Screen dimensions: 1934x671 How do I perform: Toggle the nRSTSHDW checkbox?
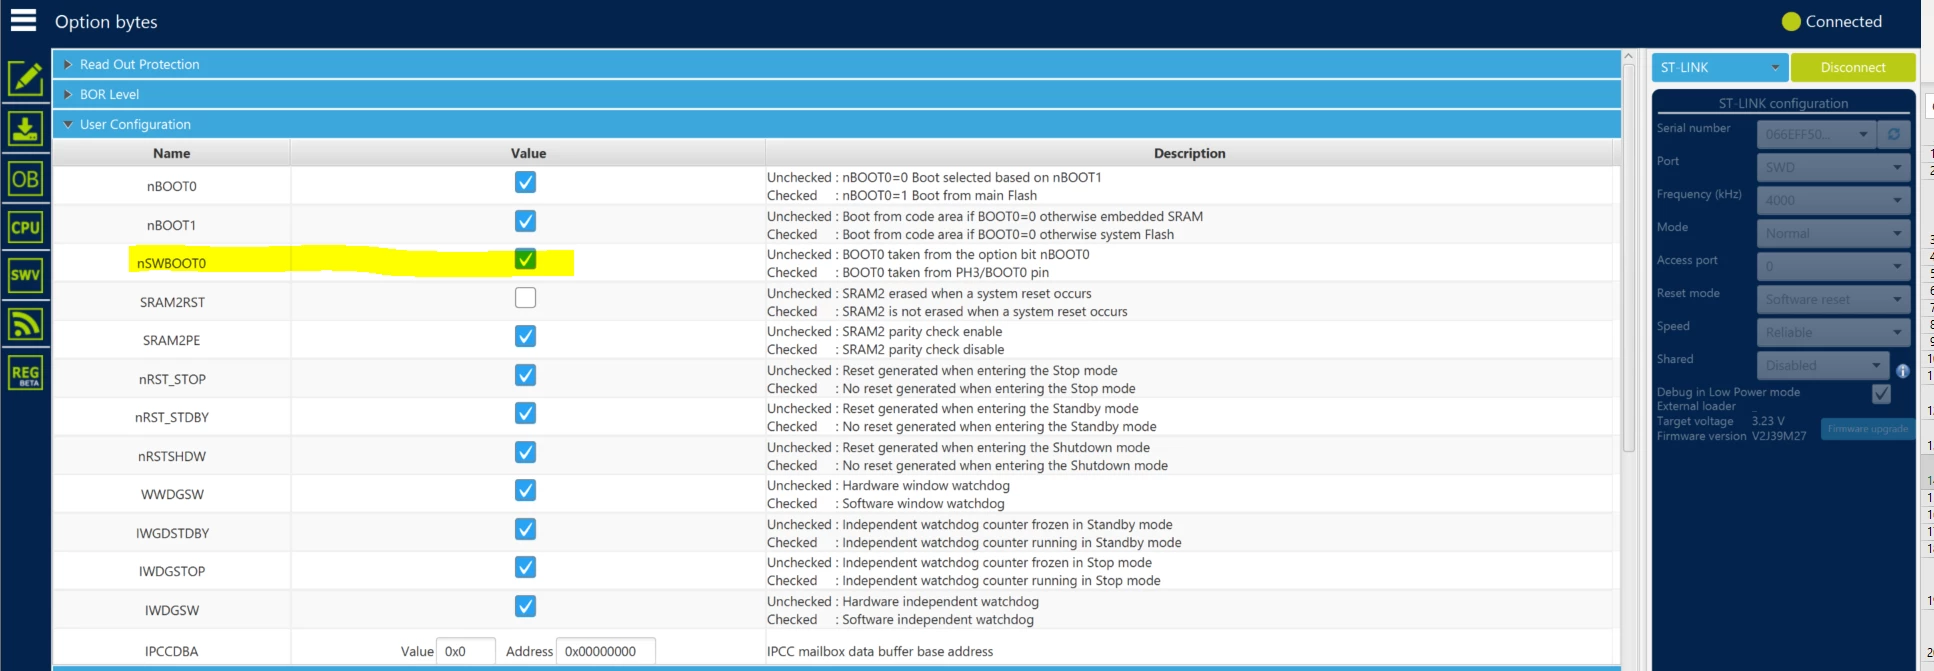tap(525, 452)
